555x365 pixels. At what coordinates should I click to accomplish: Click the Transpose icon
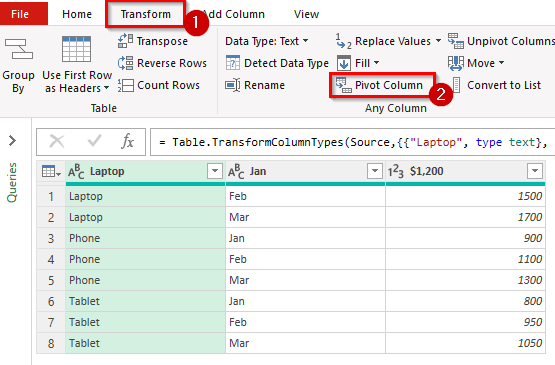coord(125,41)
